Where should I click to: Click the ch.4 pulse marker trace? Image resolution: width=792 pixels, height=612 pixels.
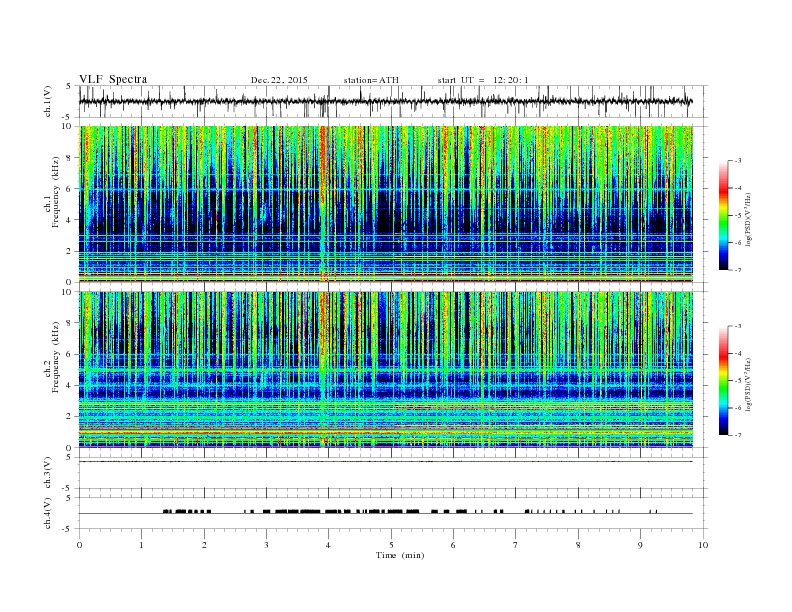[x=385, y=512]
